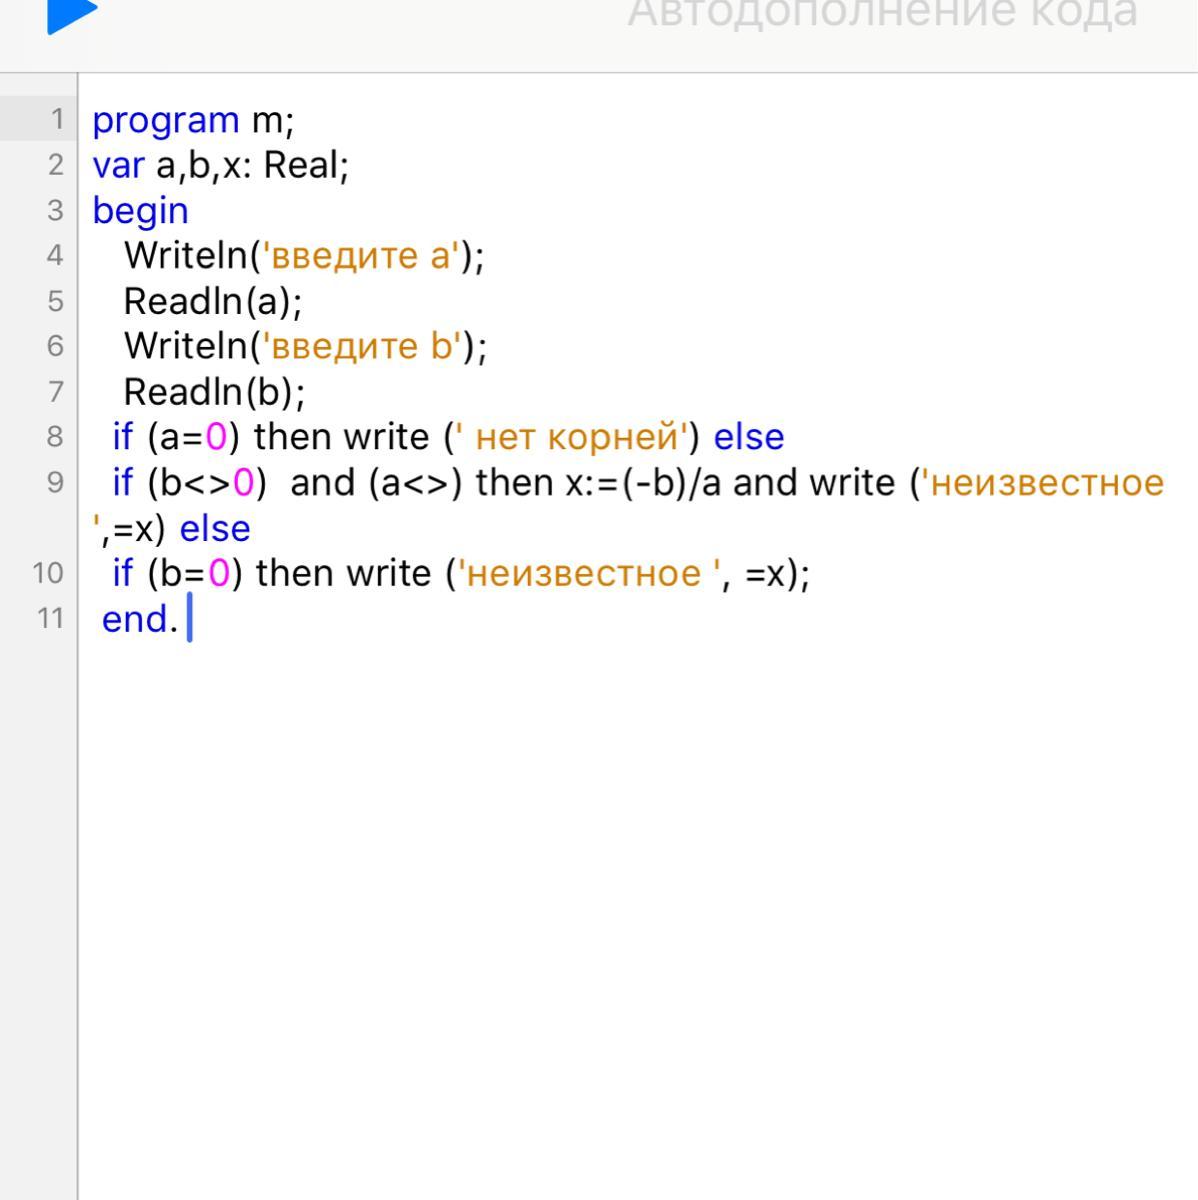Click '(a<>)' condition on line 9
This screenshot has width=1198, height=1200.
pos(416,482)
